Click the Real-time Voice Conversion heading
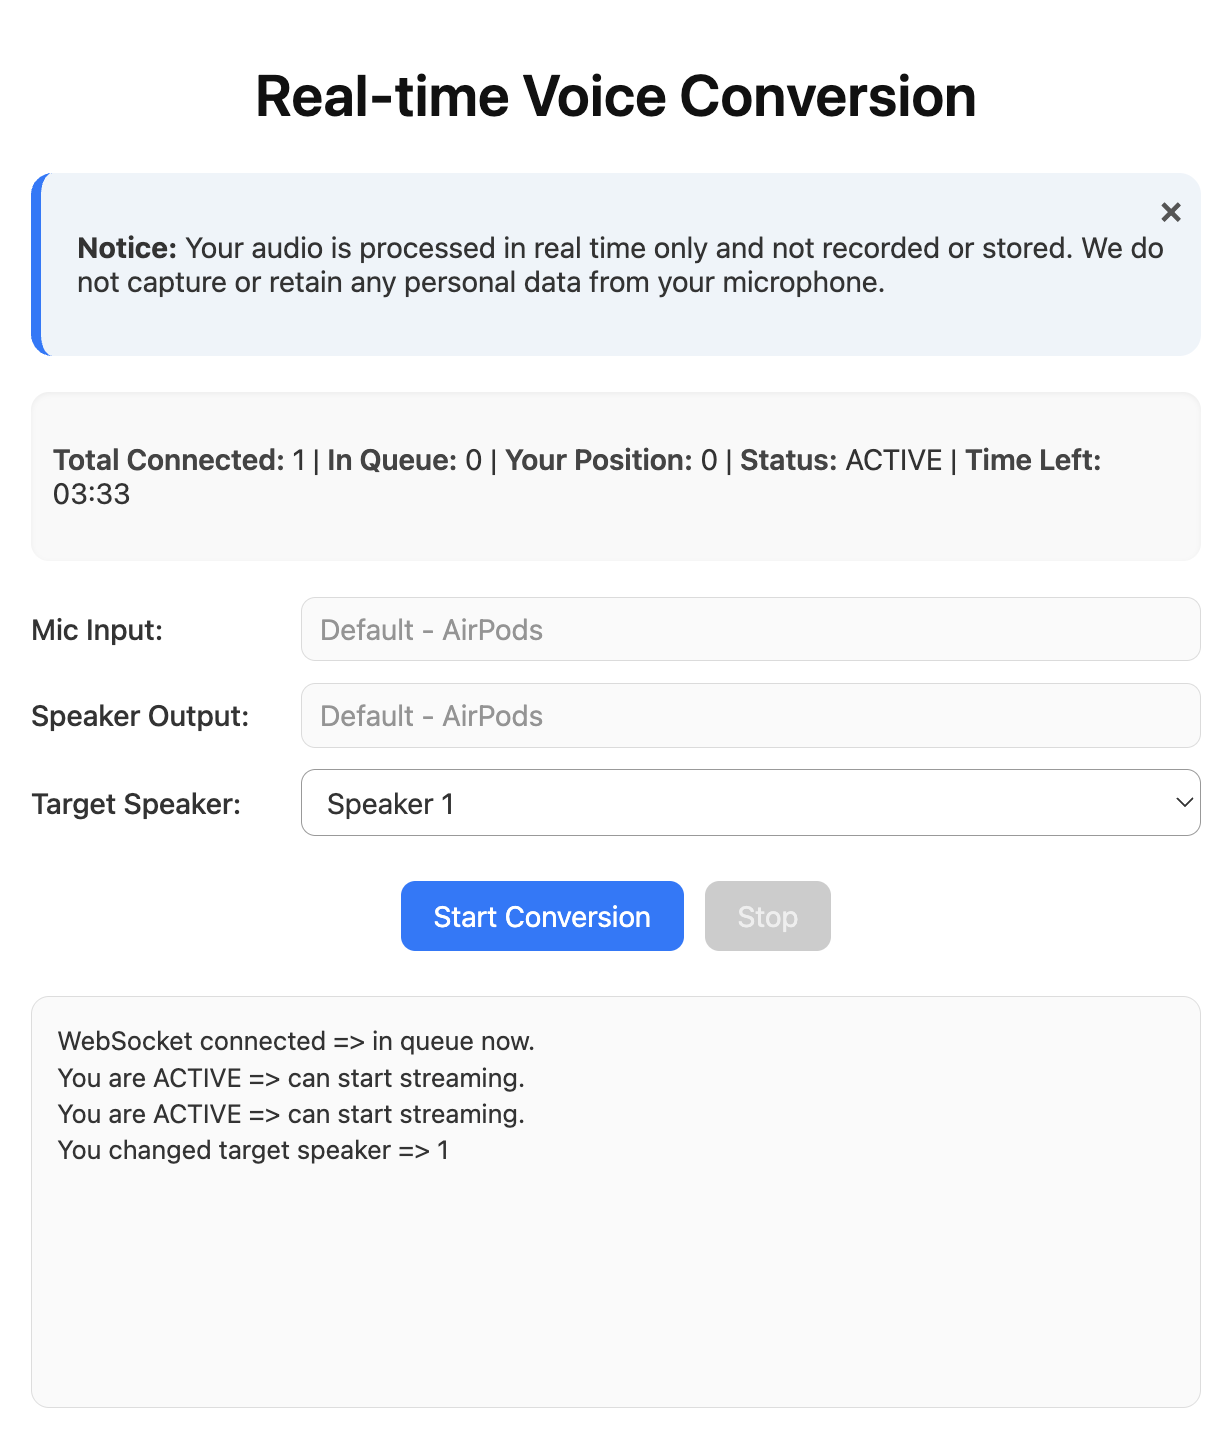 (616, 97)
